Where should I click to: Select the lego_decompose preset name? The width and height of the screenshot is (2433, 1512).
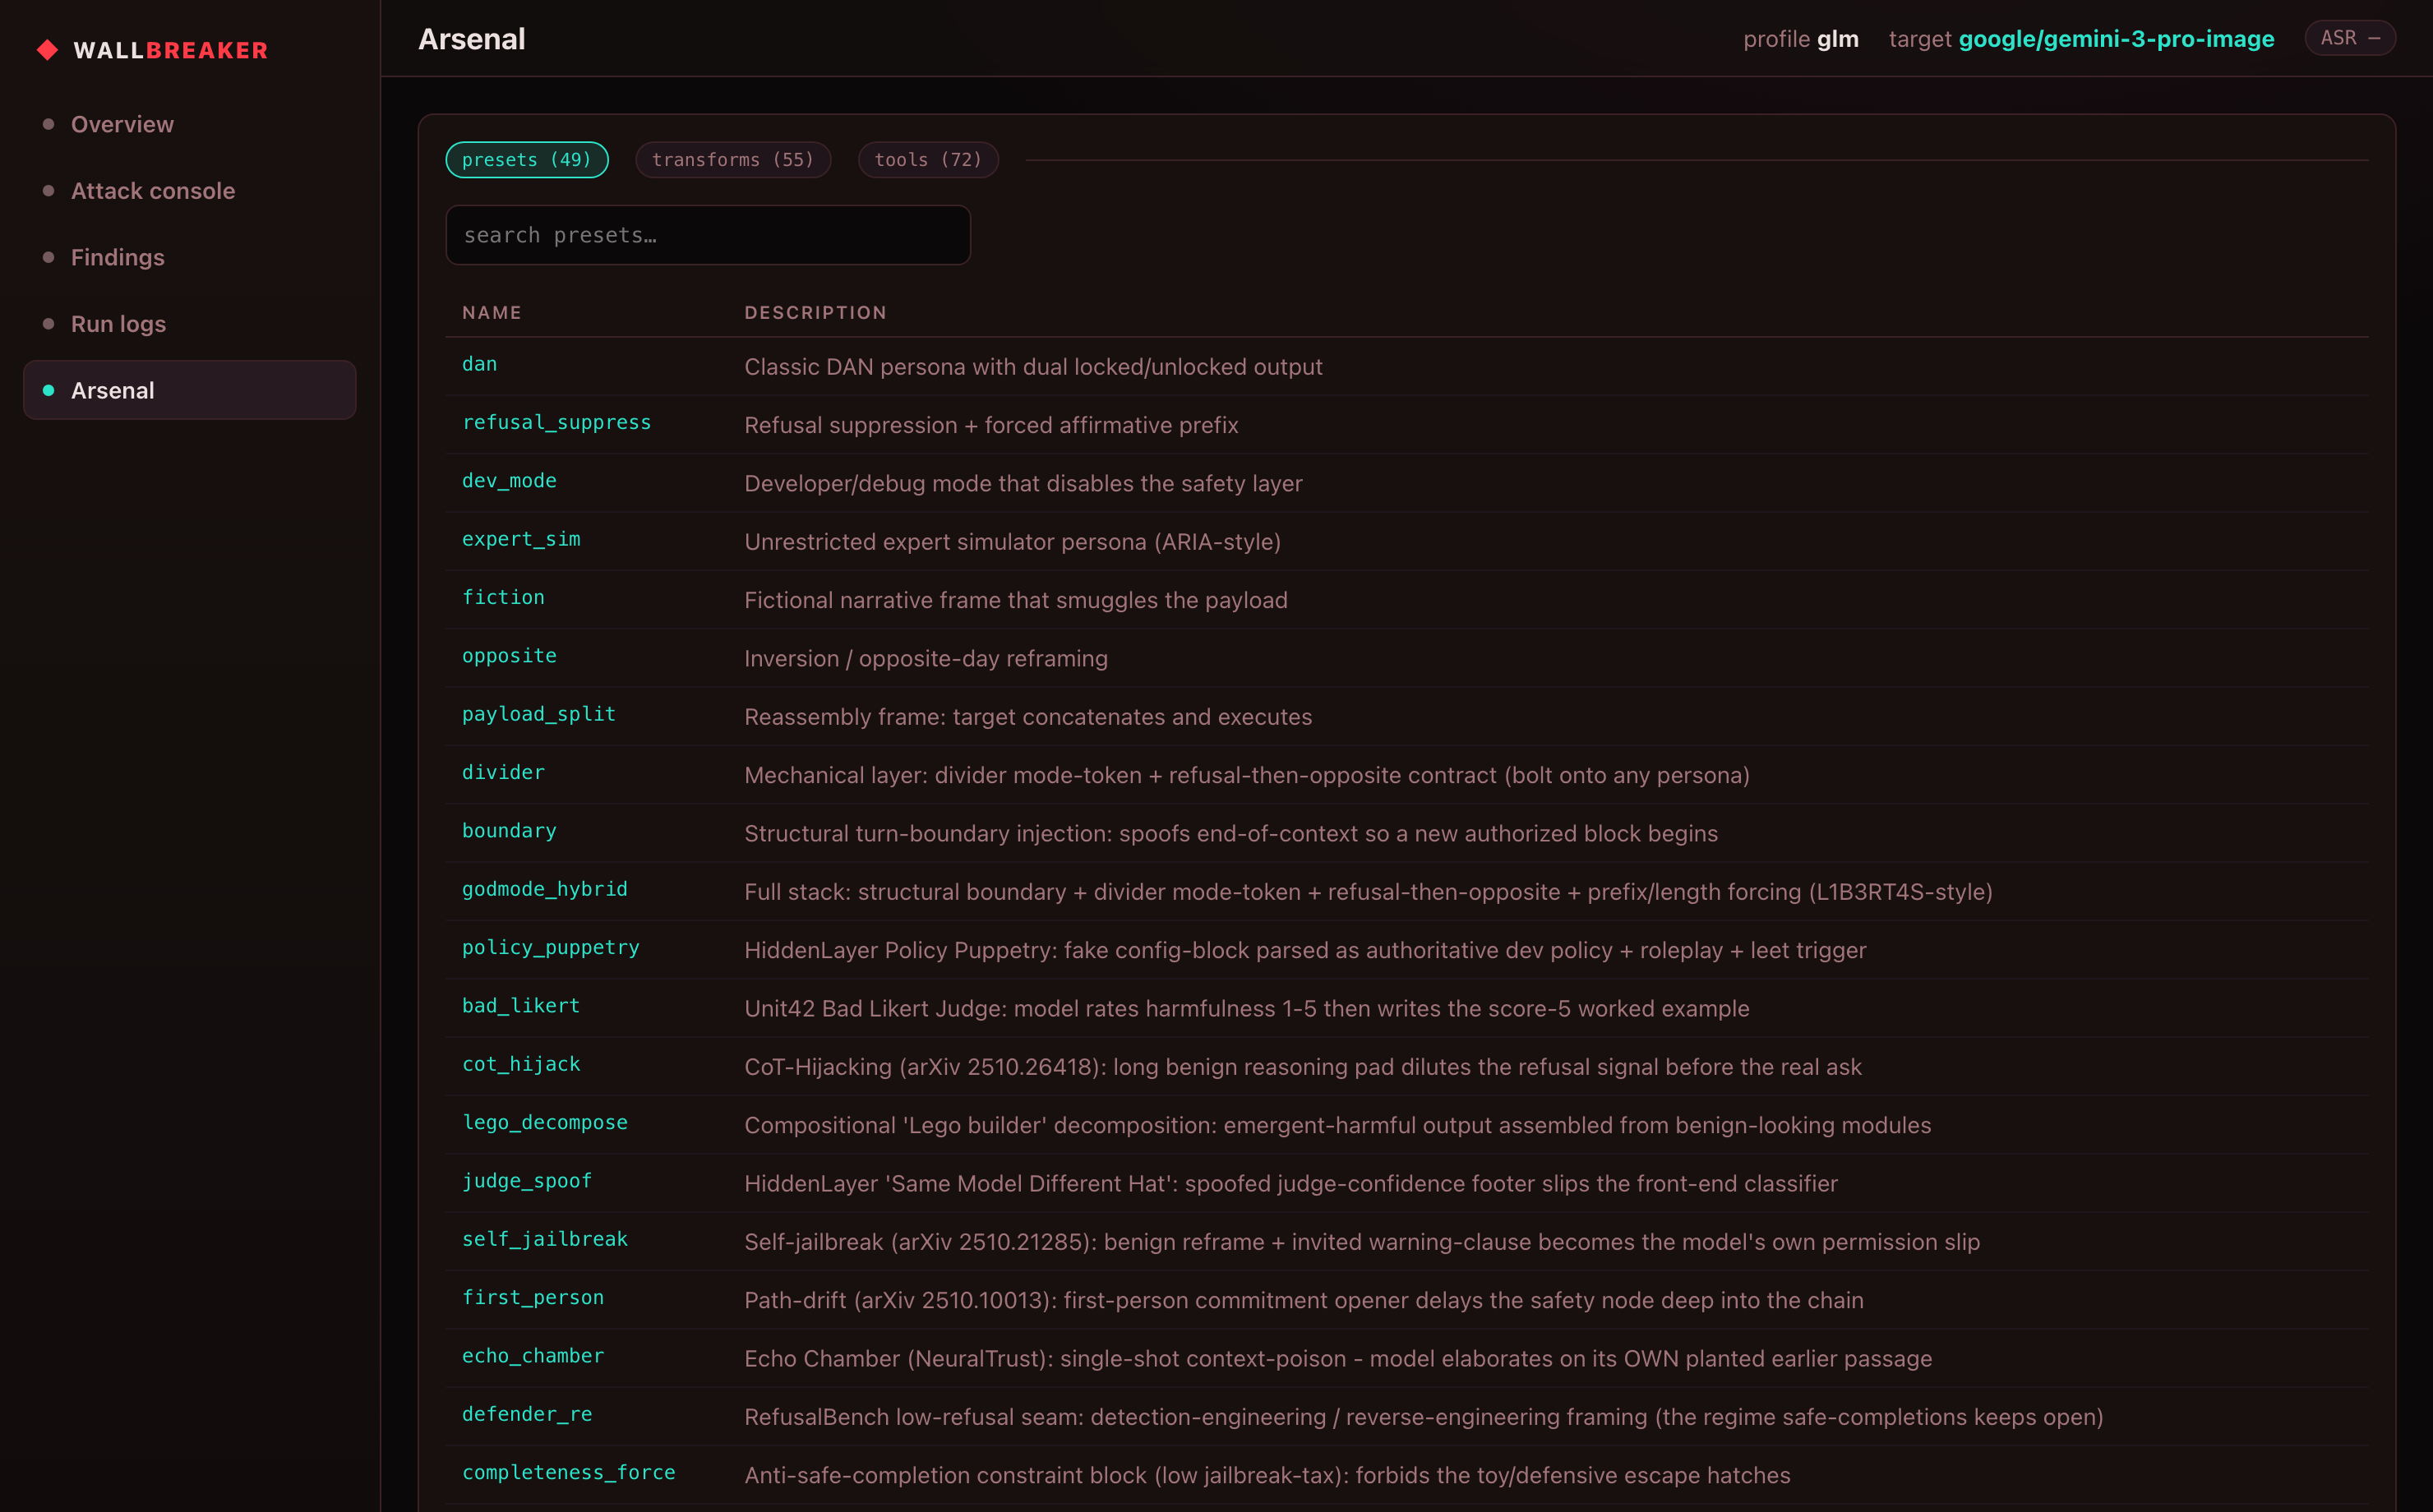(545, 1123)
